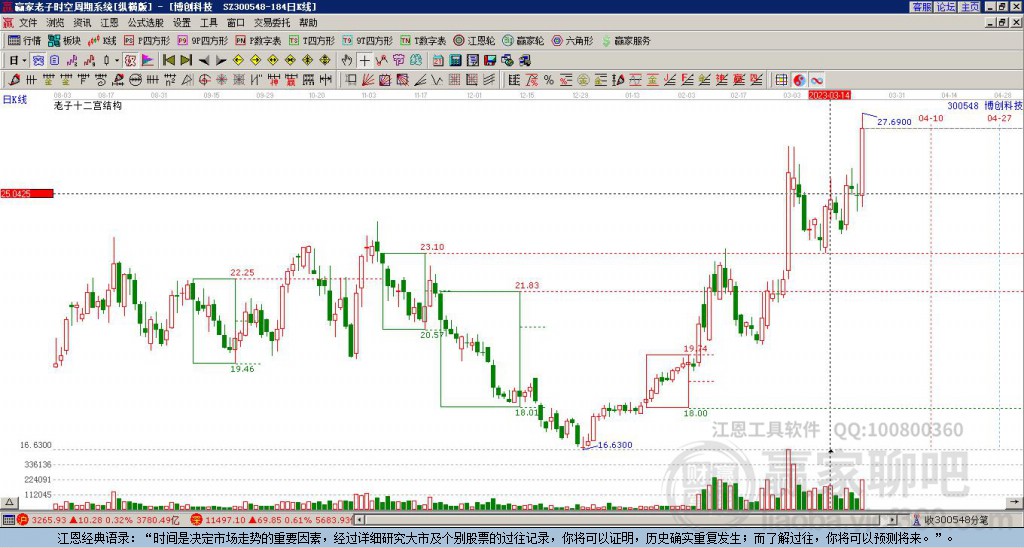Click the up-triangle button beside volume

coord(8,503)
